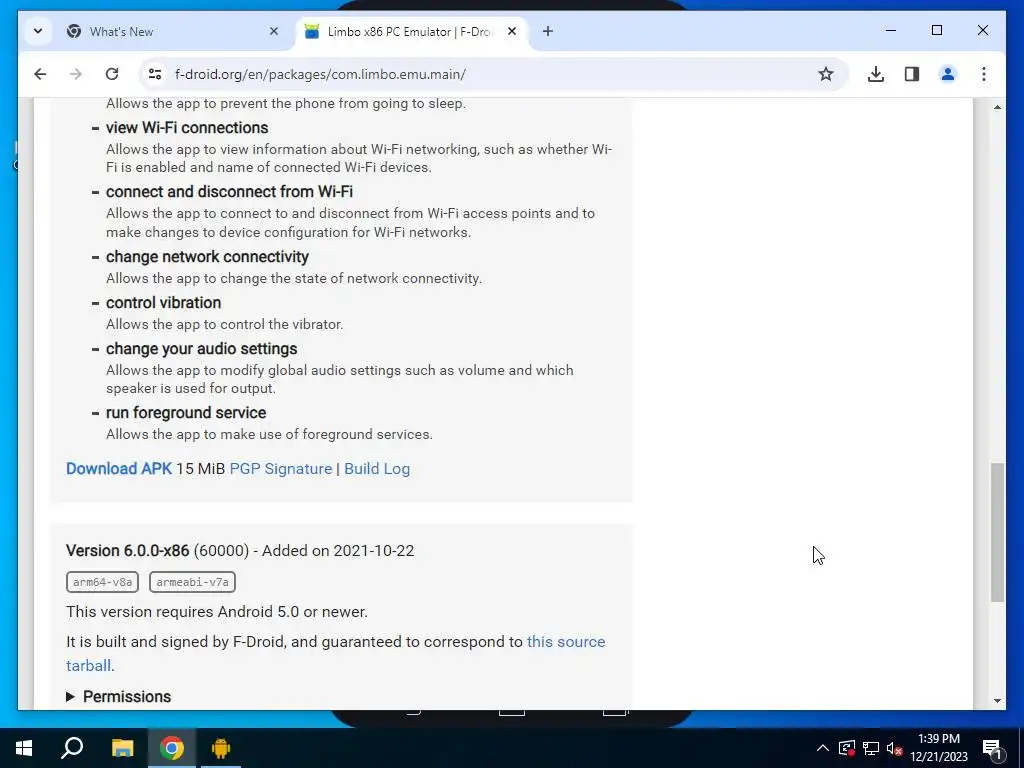
Task: Minimize the Chrome window
Action: coord(891,30)
